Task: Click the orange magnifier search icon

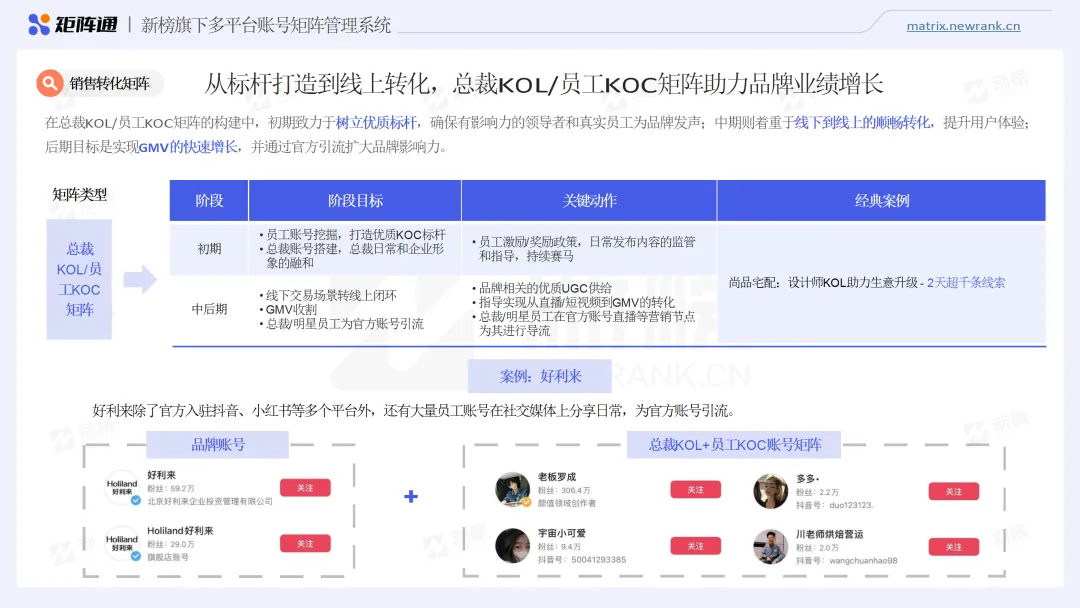Action: [x=50, y=83]
